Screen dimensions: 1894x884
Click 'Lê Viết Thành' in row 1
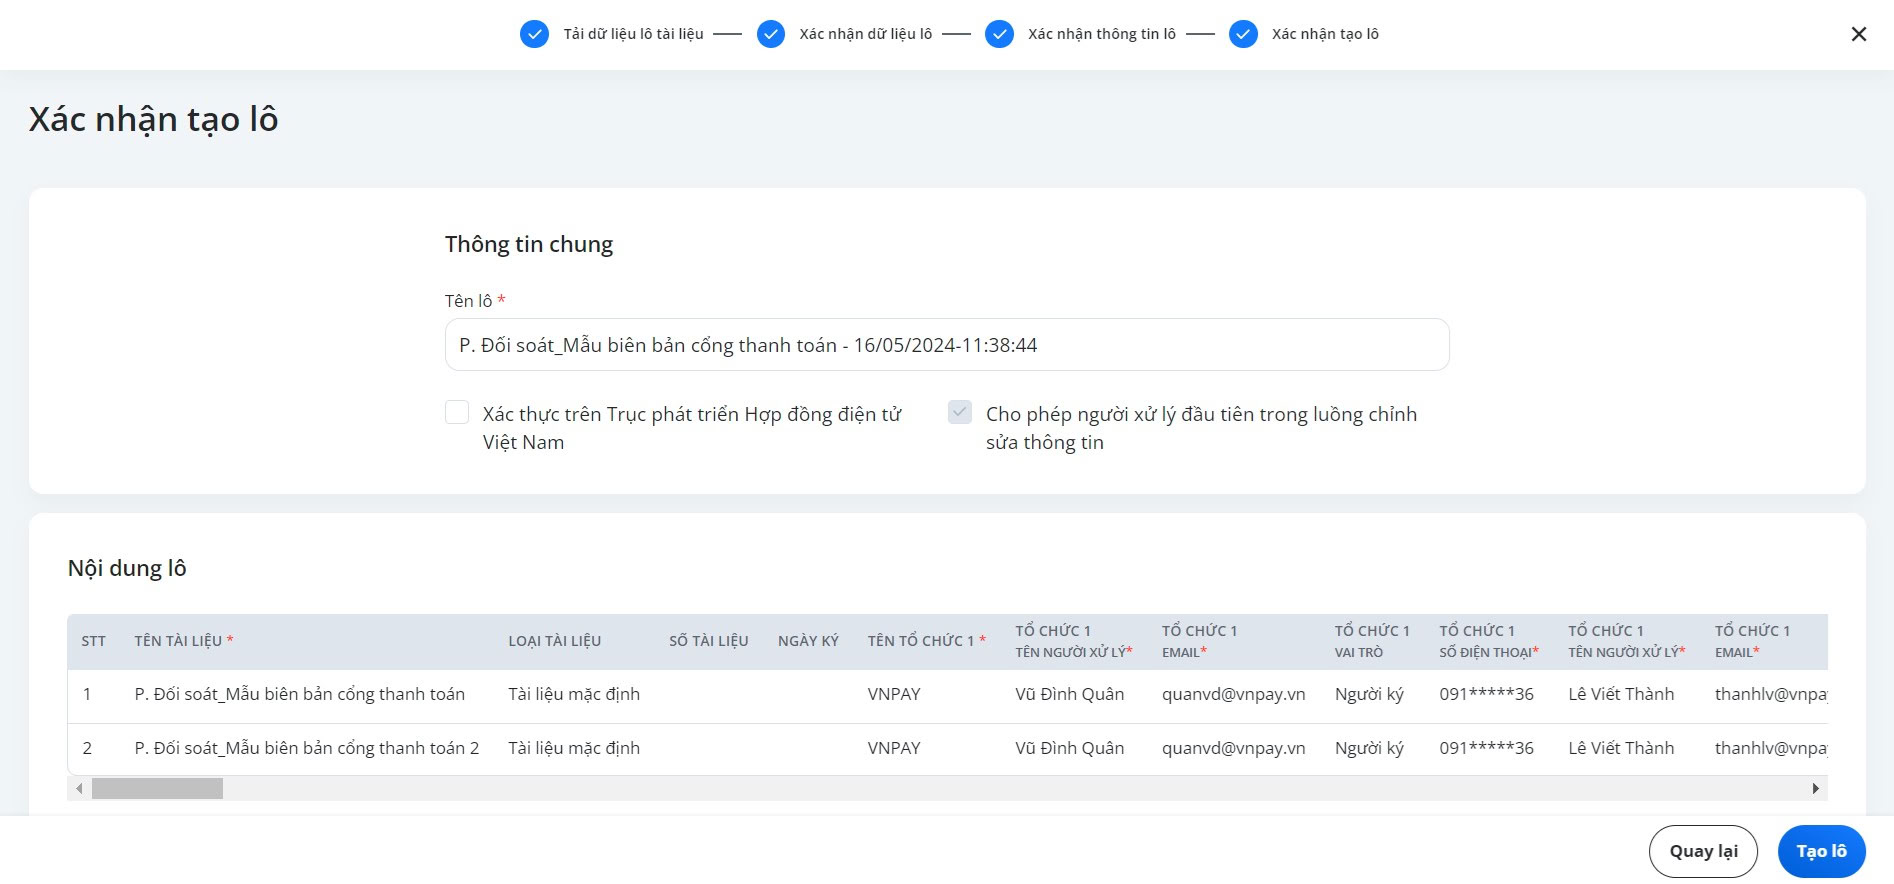pyautogui.click(x=1621, y=694)
